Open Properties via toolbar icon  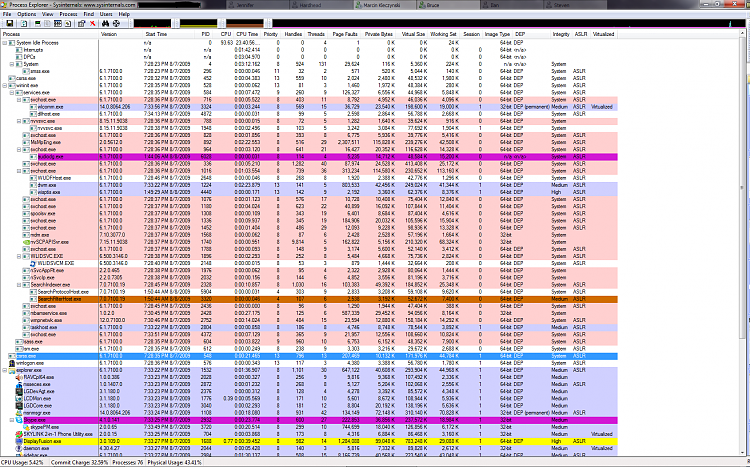(81, 23)
